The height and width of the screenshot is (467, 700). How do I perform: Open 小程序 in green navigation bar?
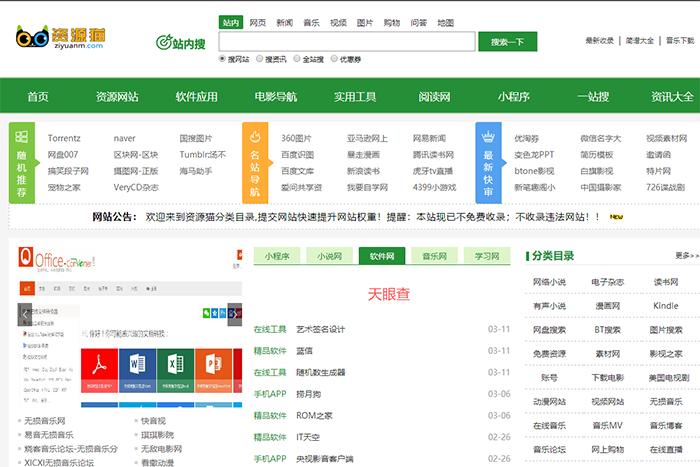click(x=513, y=96)
